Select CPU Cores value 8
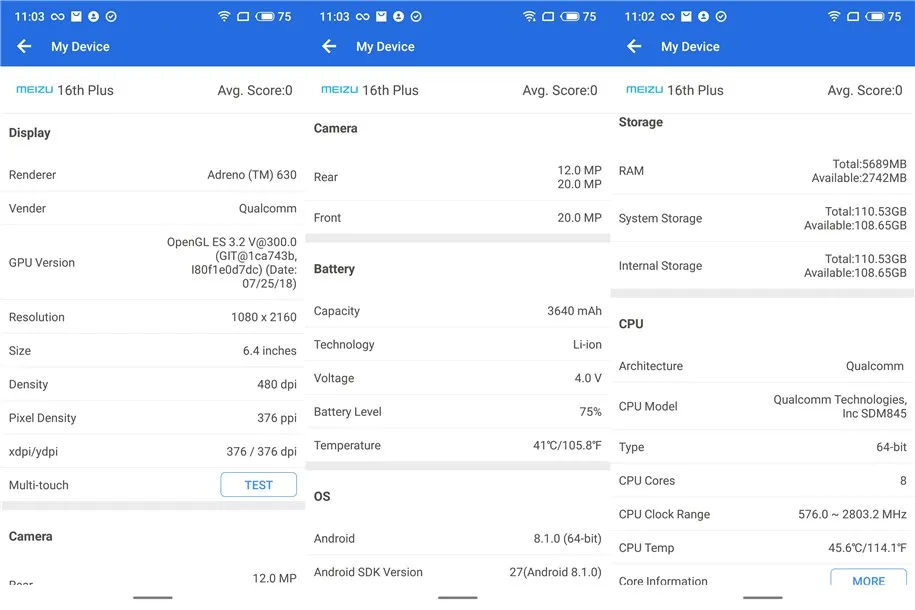 click(x=903, y=480)
